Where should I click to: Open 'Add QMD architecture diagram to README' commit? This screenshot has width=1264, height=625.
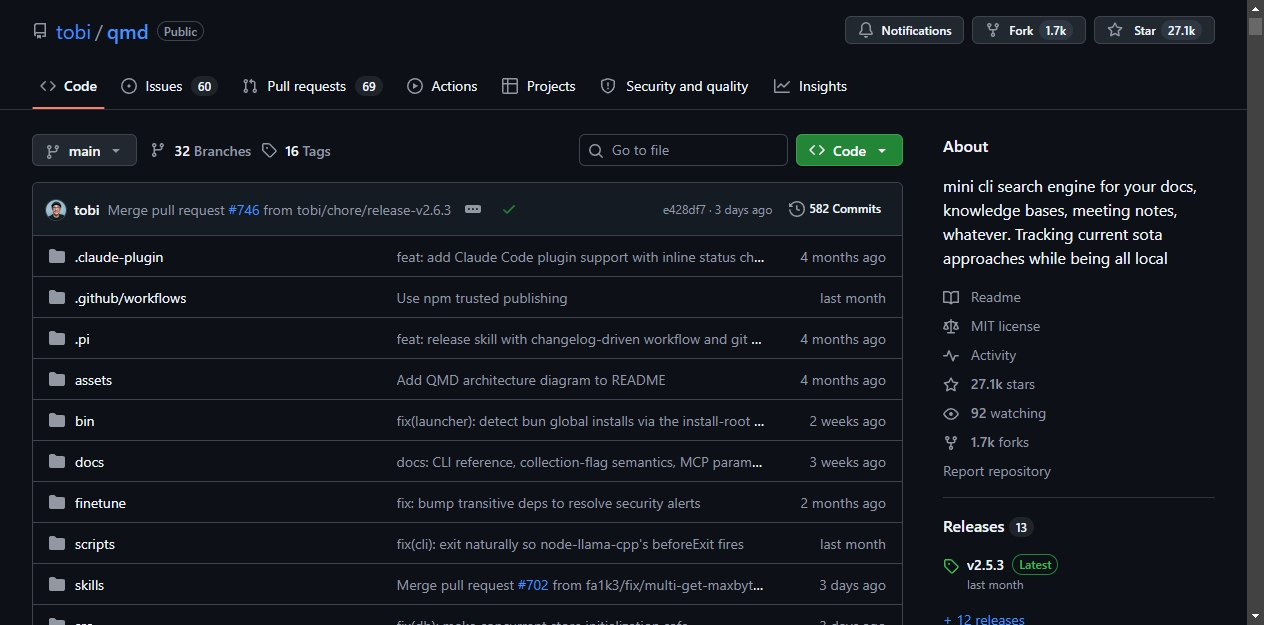pos(531,380)
